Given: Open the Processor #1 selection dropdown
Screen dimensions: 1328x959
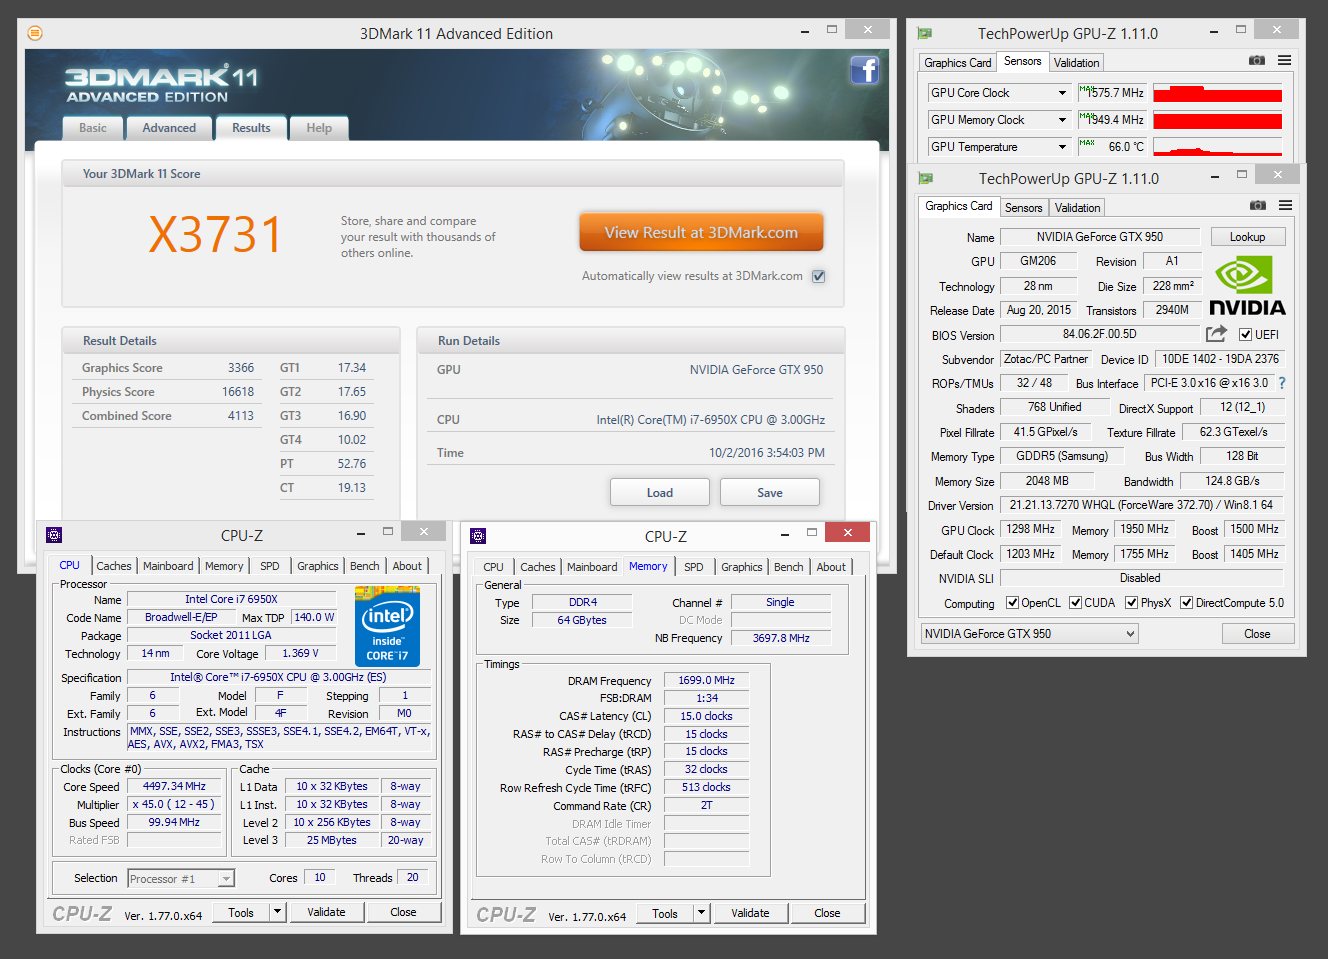Looking at the screenshot, I should point(181,879).
